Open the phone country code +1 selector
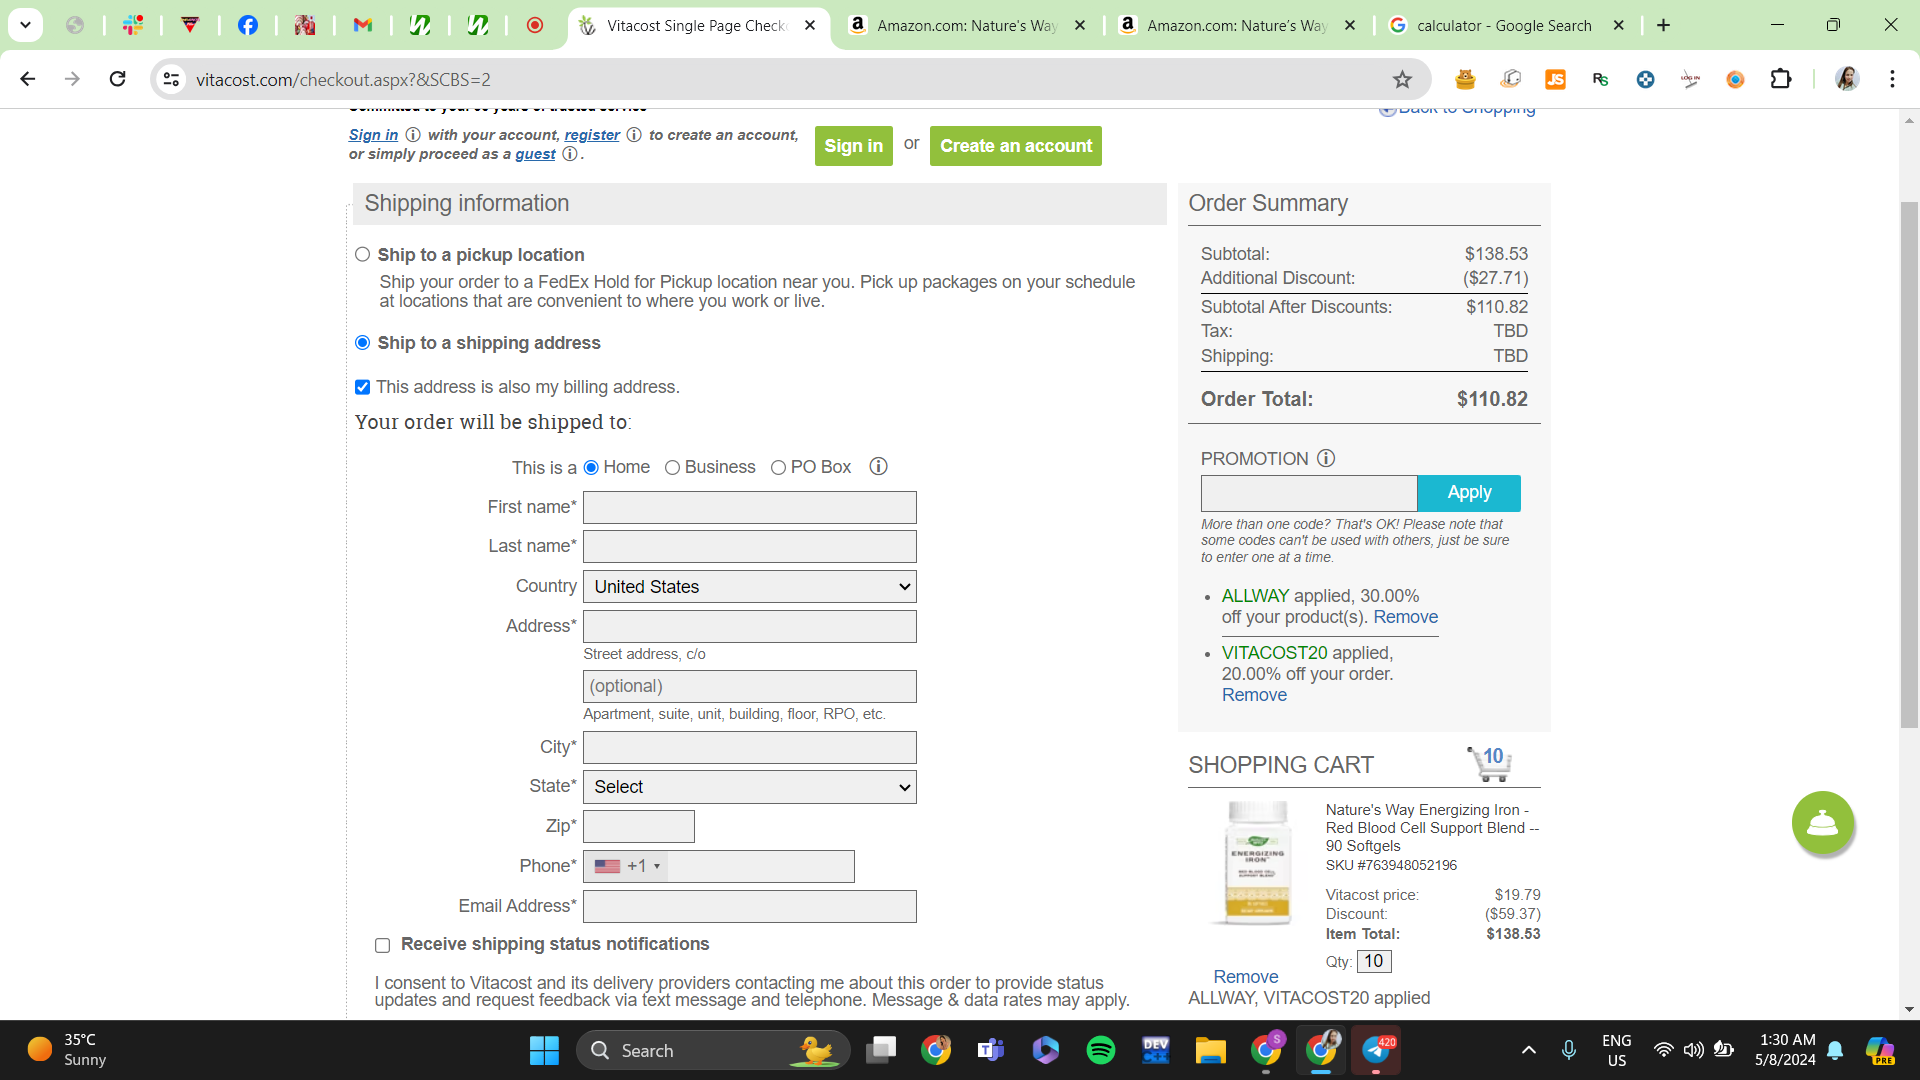 [627, 866]
